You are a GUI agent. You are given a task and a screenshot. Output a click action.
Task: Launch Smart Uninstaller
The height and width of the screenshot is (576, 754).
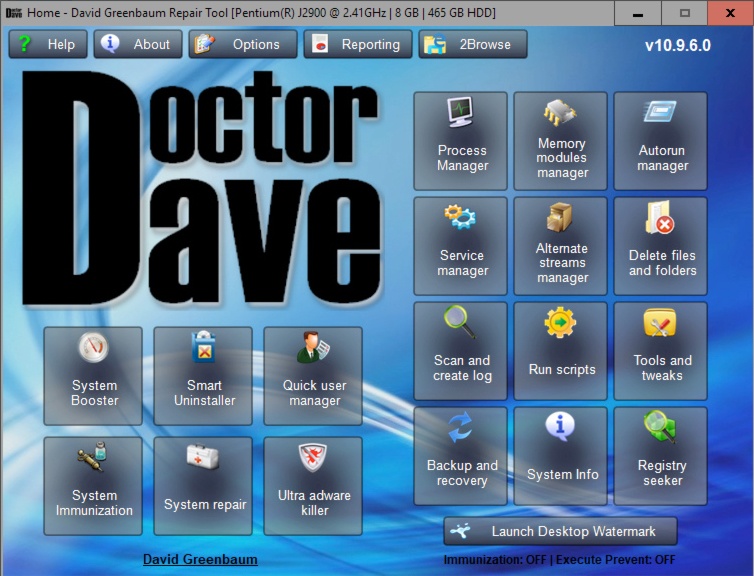point(204,376)
